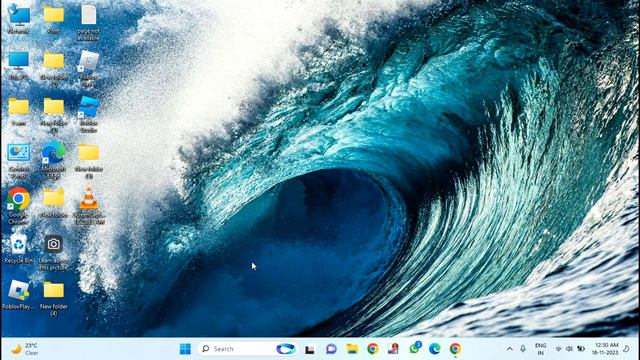Open Chrome icon right of File Explorer
The width and height of the screenshot is (640, 360).
(x=372, y=349)
